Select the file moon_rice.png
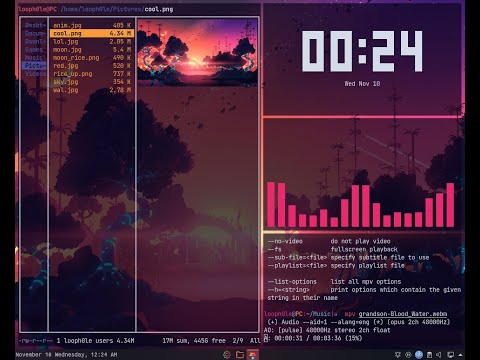The image size is (480, 360). coord(92,58)
